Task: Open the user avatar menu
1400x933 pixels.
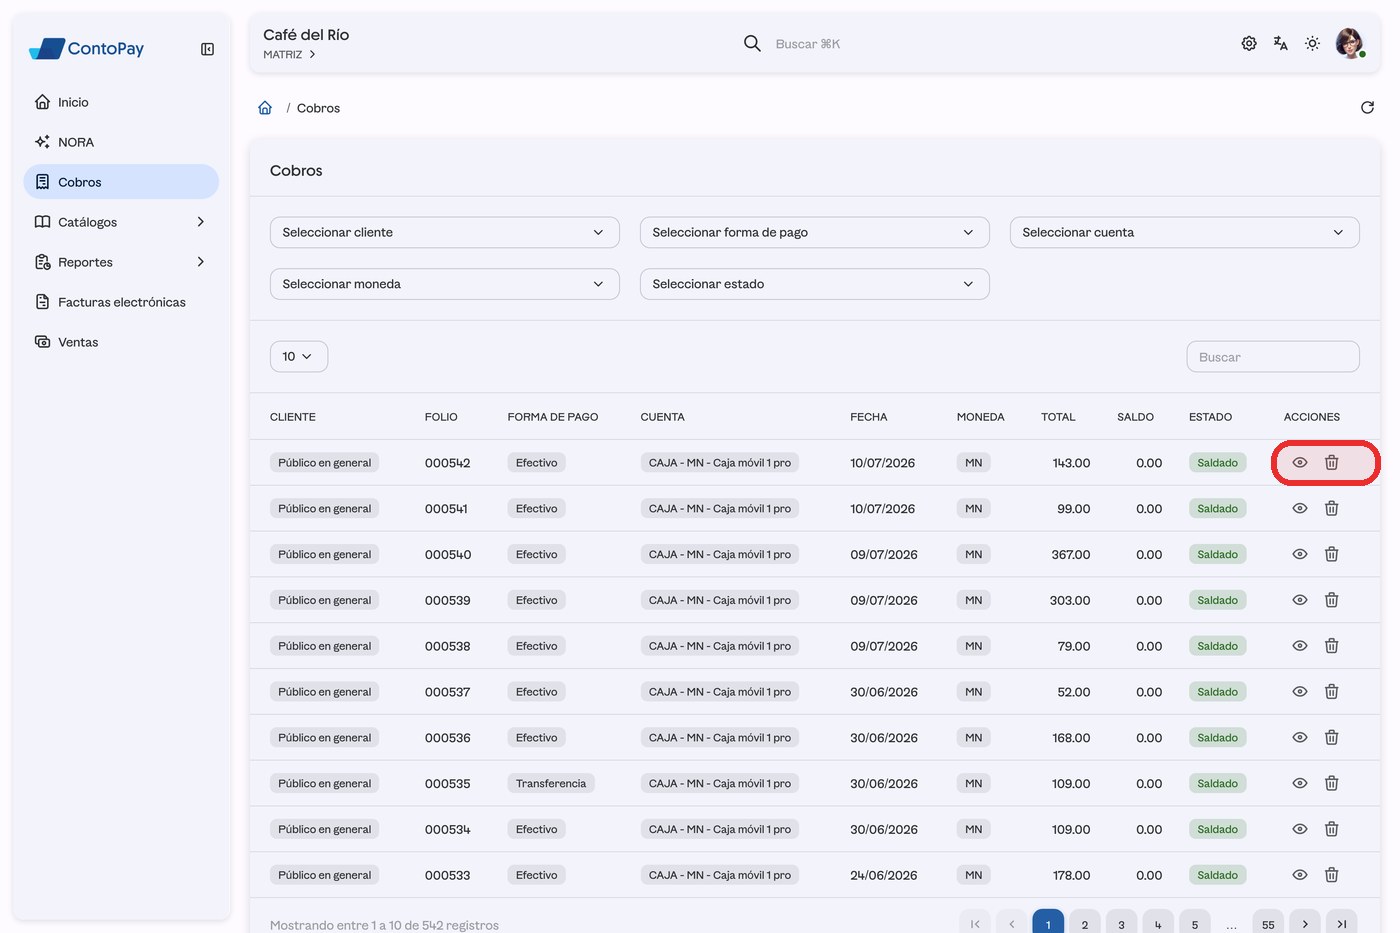Action: pos(1350,43)
